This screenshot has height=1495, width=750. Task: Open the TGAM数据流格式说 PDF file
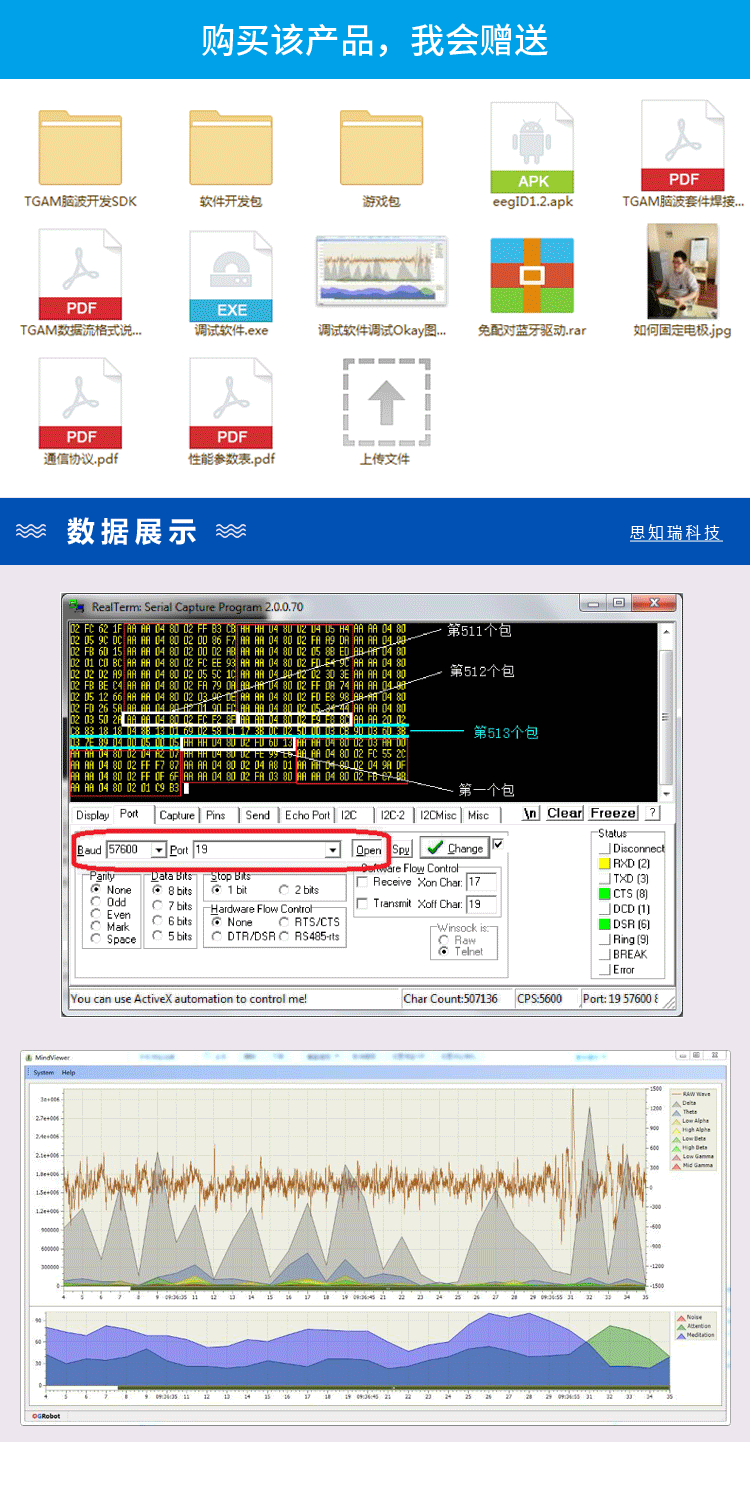pos(81,275)
